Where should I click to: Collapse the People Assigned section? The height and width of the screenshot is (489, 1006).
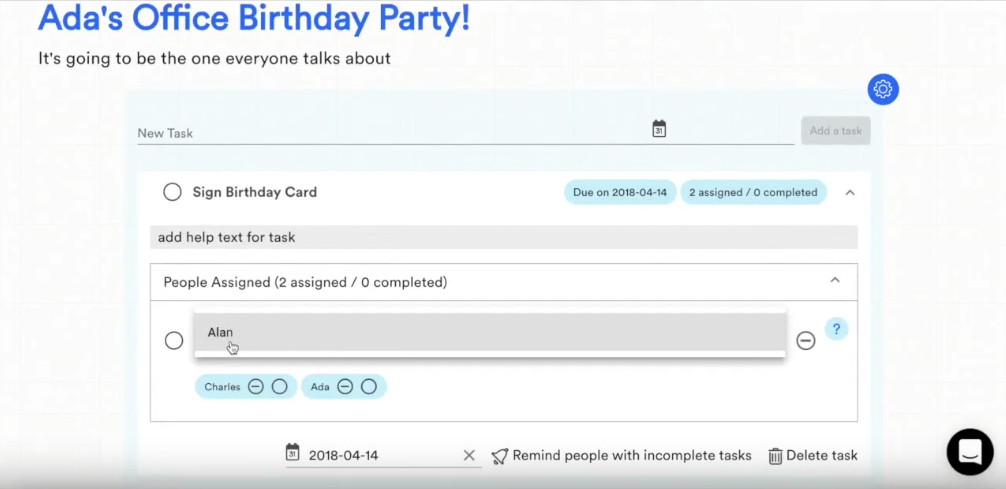tap(835, 280)
